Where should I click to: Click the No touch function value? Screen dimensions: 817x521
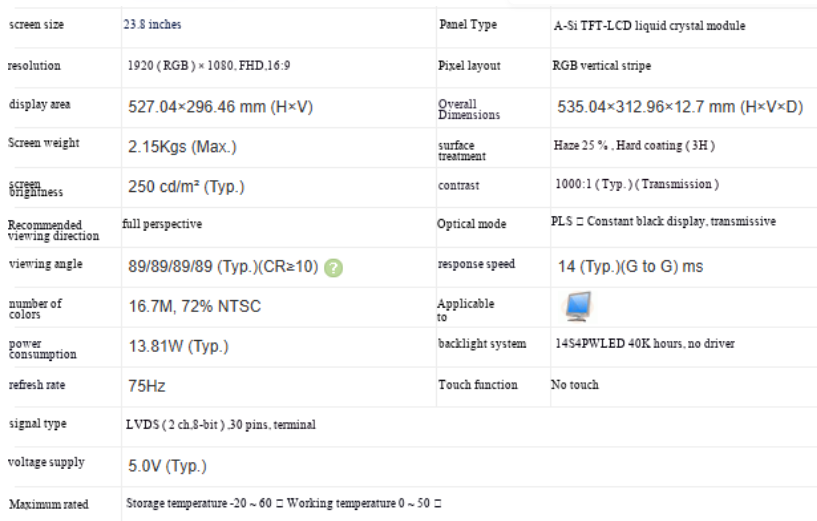click(575, 385)
